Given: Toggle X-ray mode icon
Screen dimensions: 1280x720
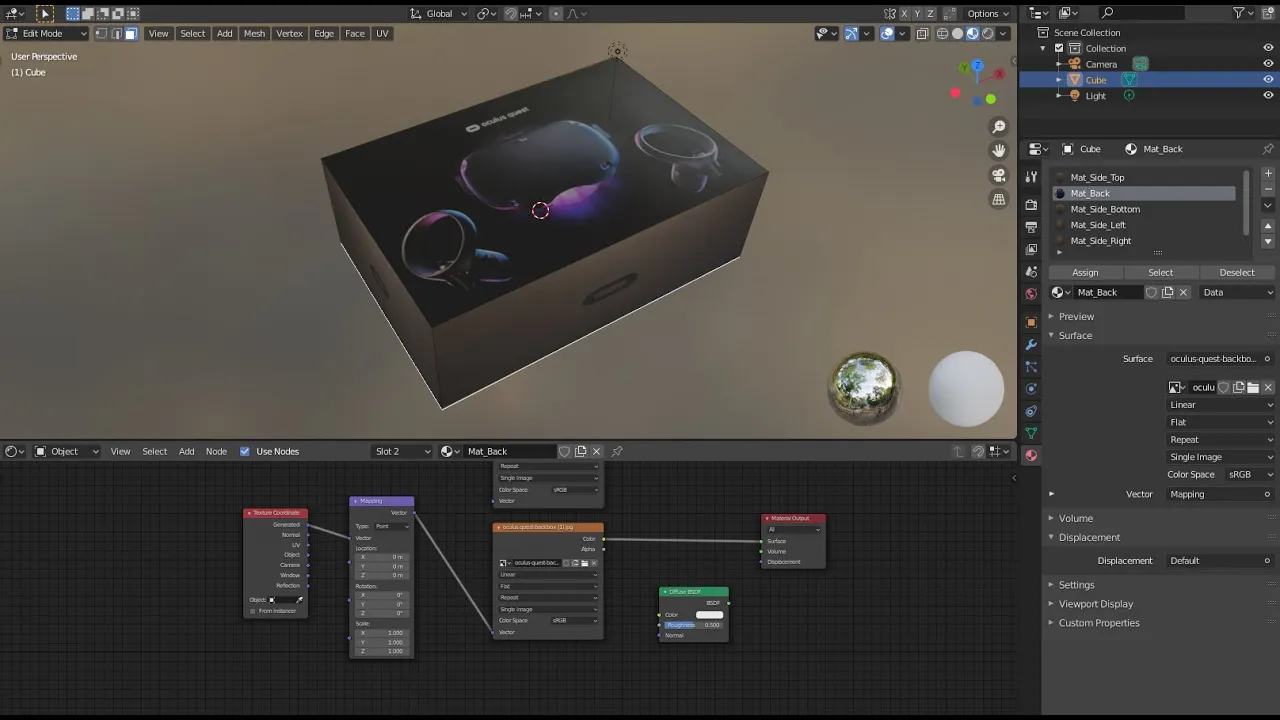Looking at the screenshot, I should click(x=922, y=33).
